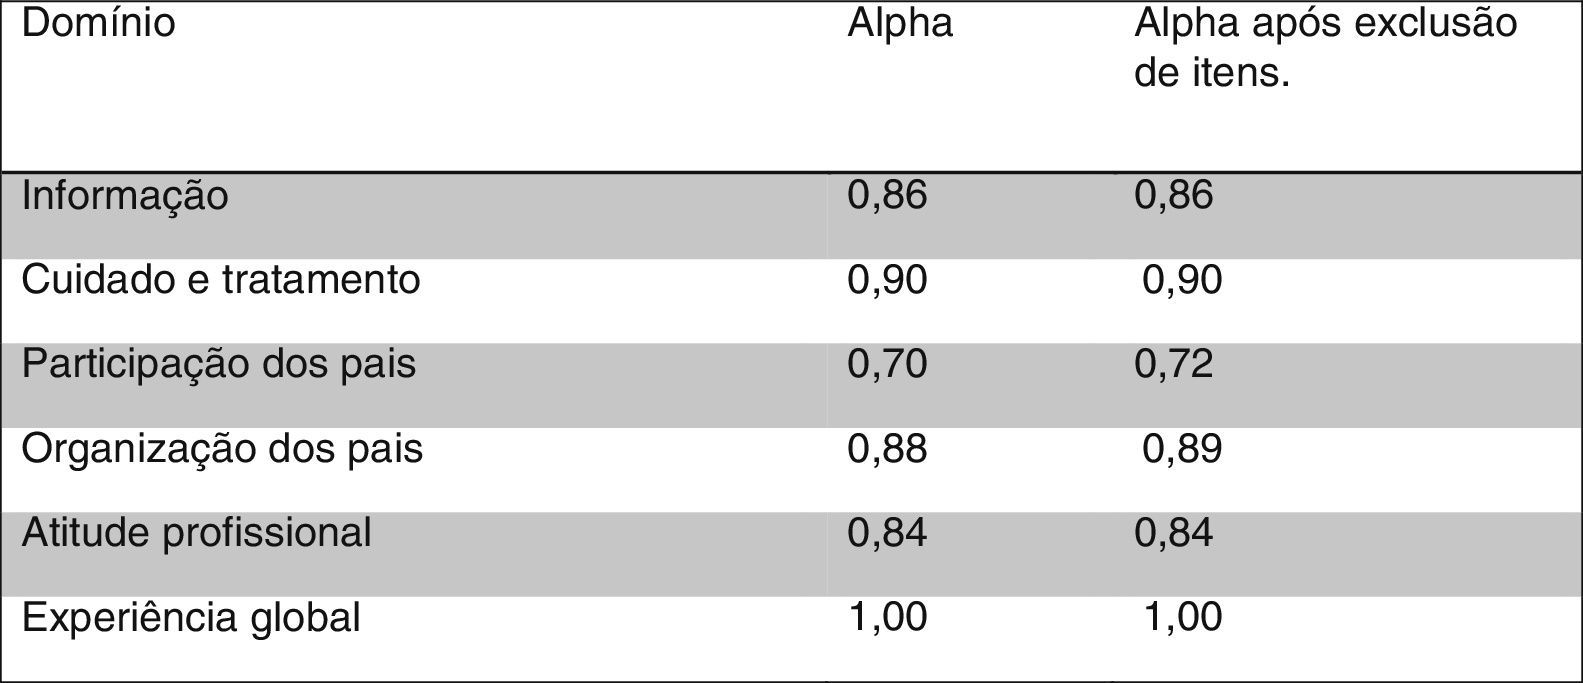The height and width of the screenshot is (683, 1583).
Task: Click the Alpha value for Informação
Action: click(887, 195)
